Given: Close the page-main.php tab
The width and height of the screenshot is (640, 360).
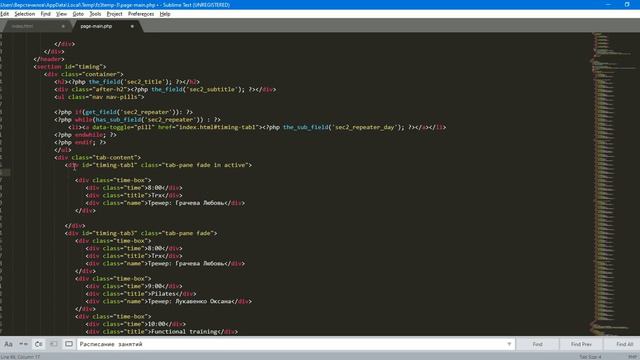Looking at the screenshot, I should [x=132, y=26].
